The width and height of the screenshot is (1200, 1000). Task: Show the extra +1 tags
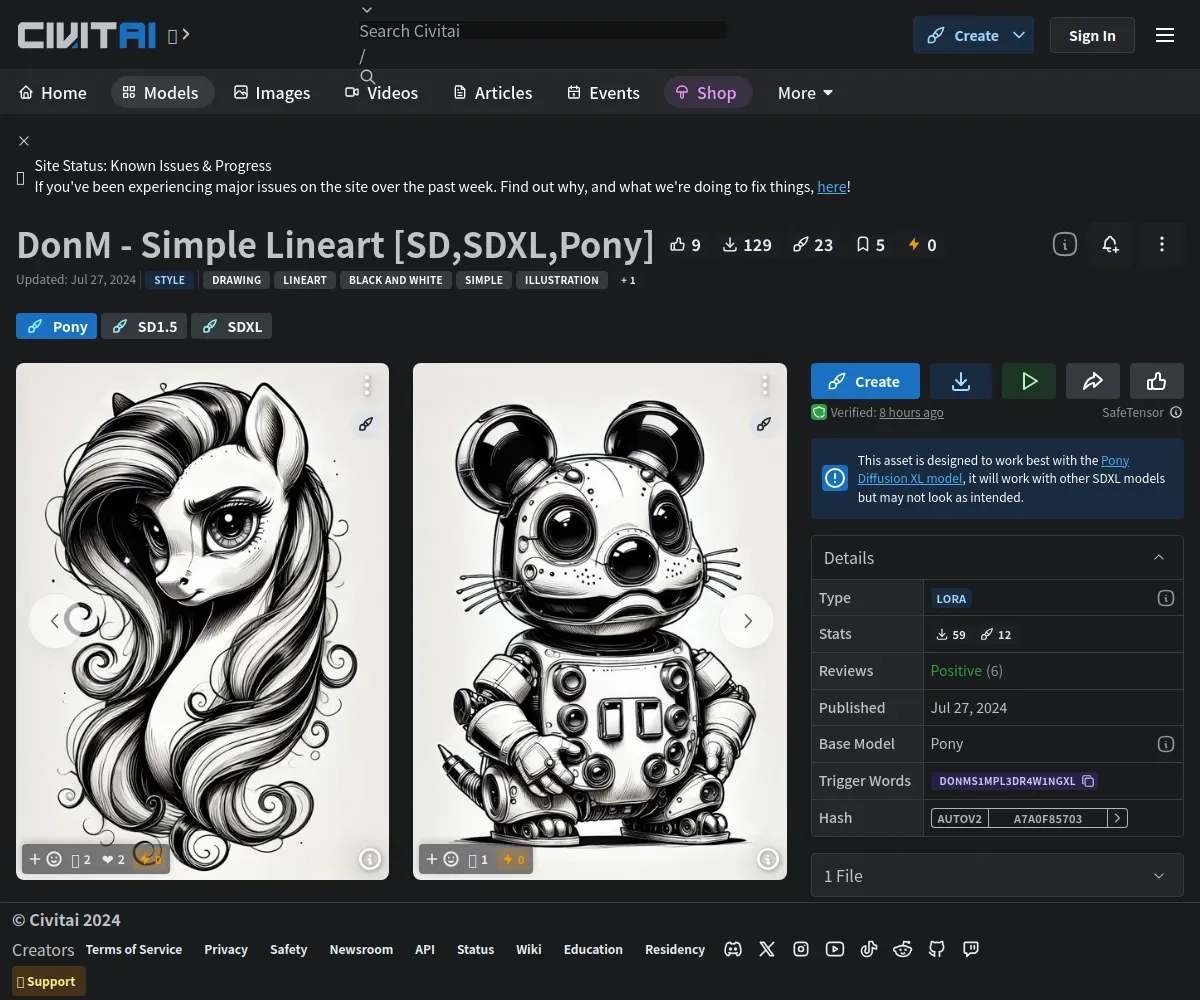pyautogui.click(x=628, y=280)
